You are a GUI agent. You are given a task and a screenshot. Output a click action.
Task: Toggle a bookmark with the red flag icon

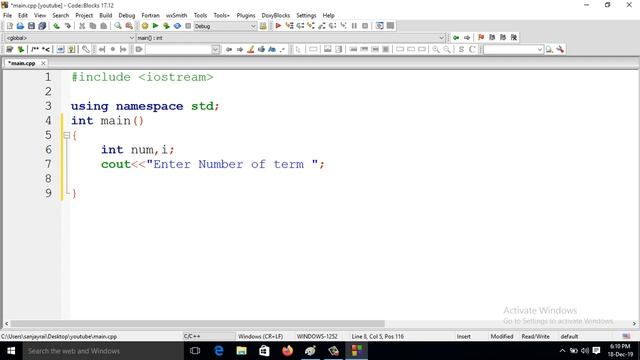coord(481,38)
